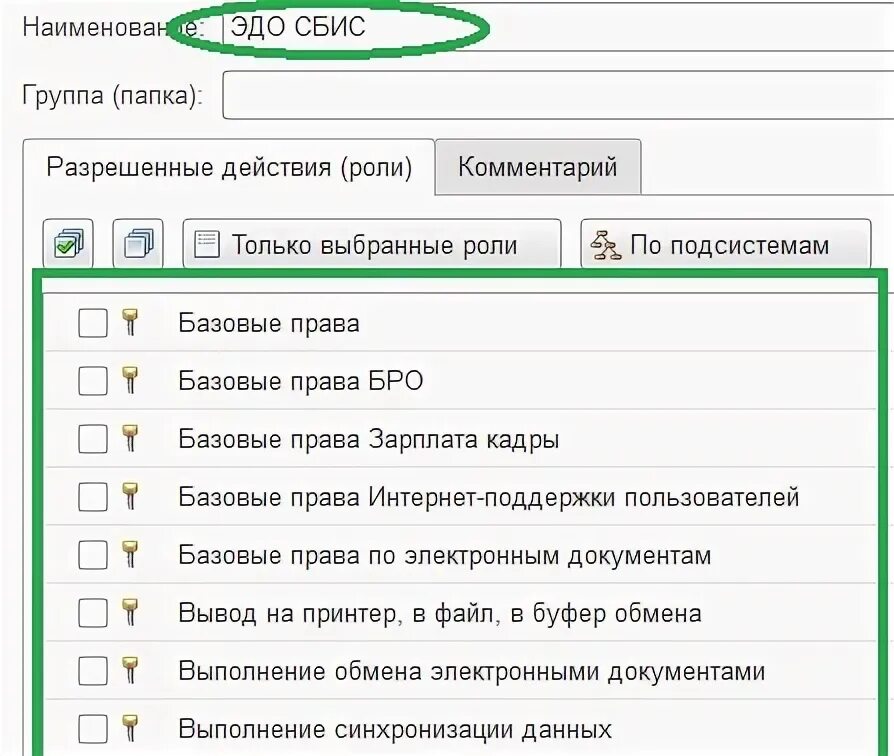Click key icon beside электронным документам row
Image resolution: width=894 pixels, height=756 pixels.
[131, 554]
